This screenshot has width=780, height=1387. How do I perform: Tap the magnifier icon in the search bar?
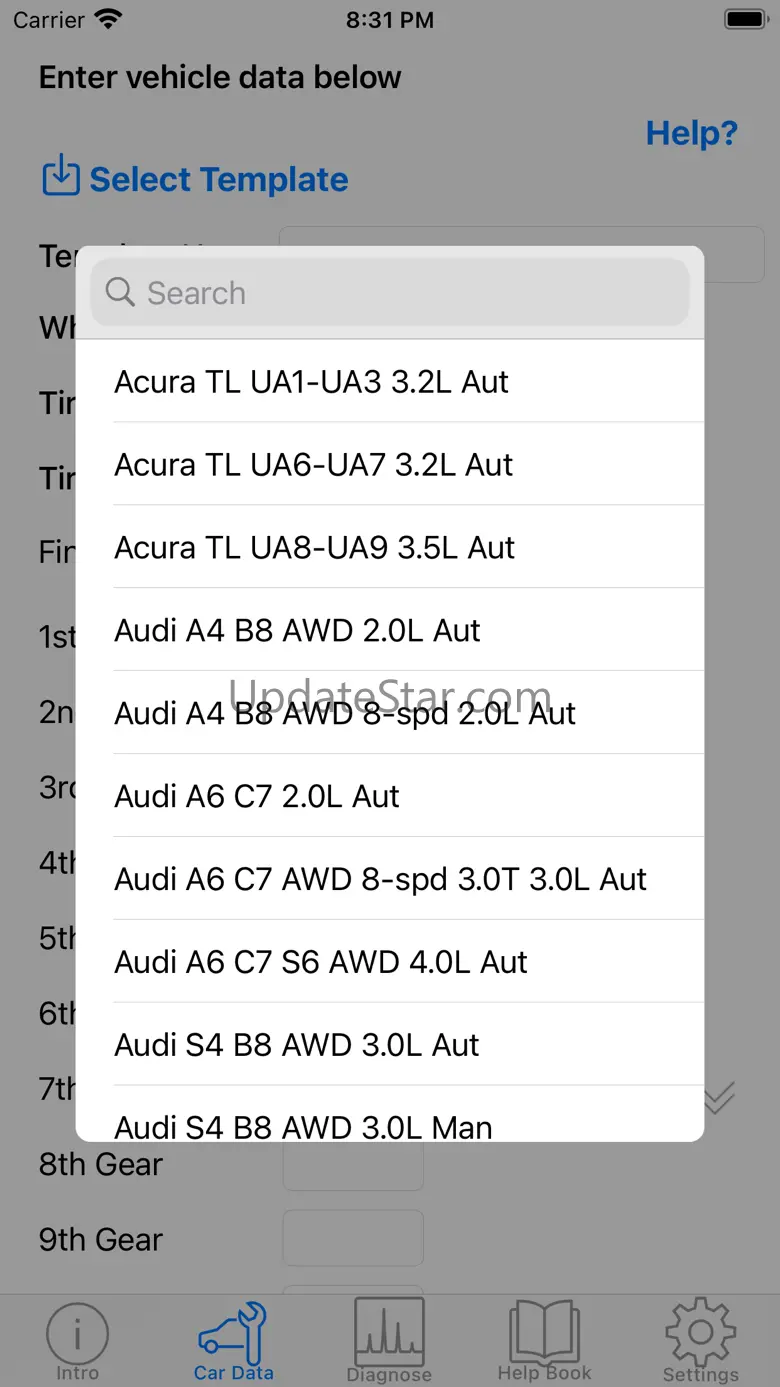120,293
